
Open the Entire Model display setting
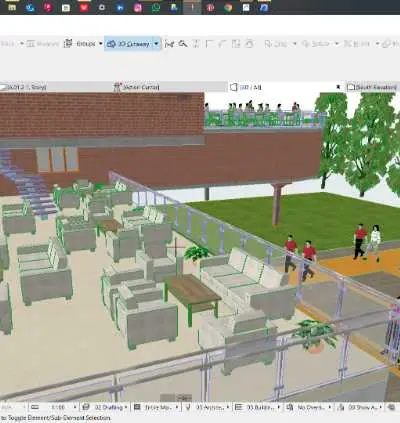(x=159, y=407)
